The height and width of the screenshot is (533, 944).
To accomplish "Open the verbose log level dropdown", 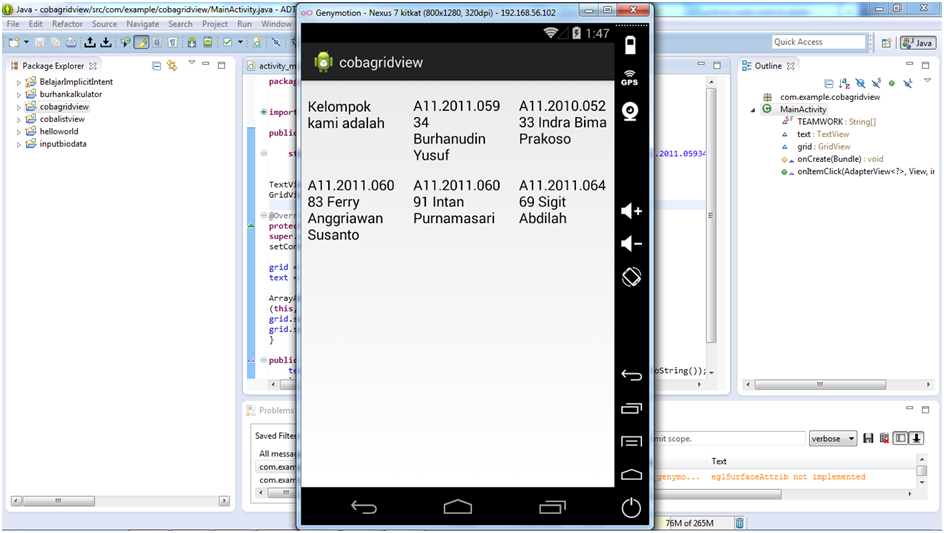I will click(x=833, y=438).
